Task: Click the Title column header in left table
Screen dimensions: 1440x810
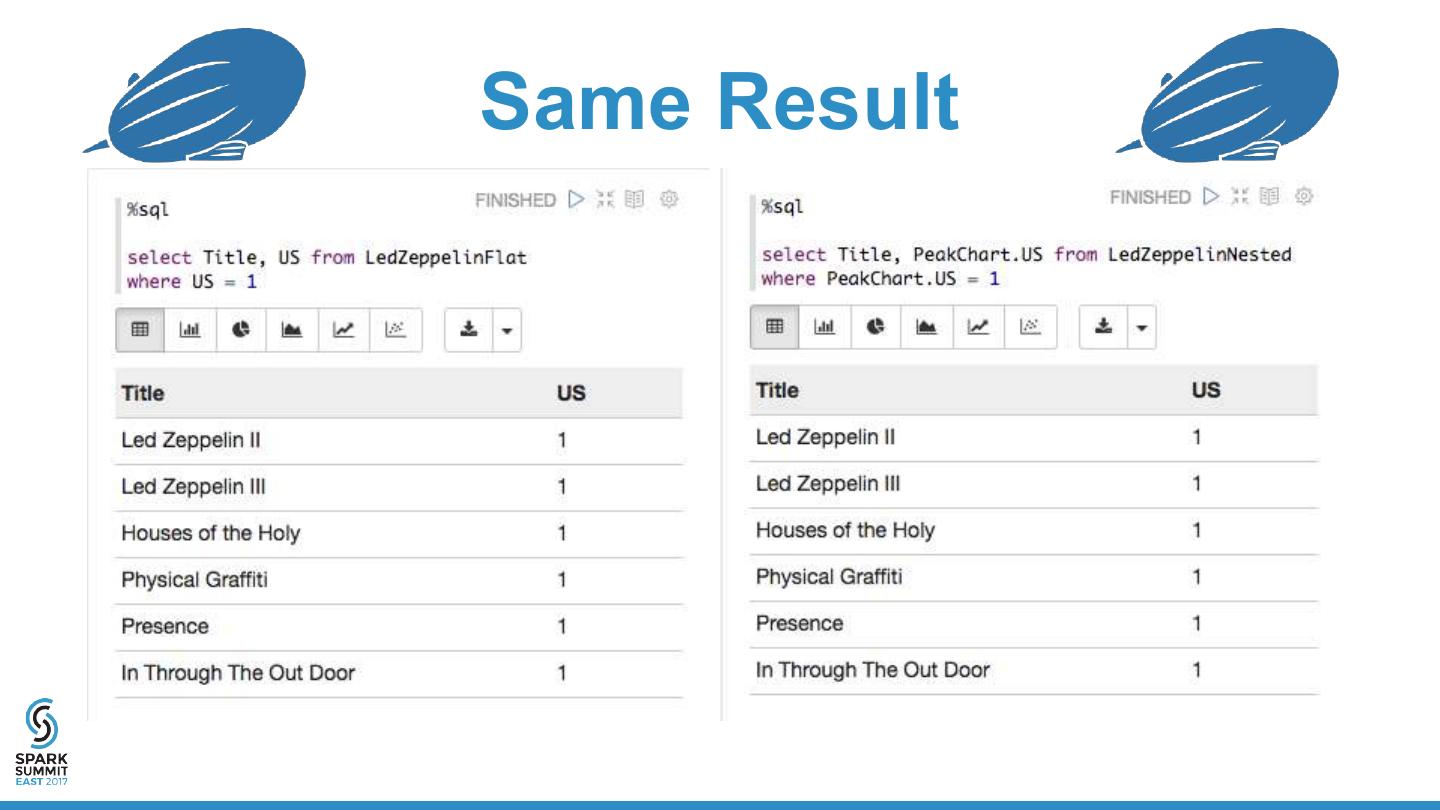Action: 143,393
